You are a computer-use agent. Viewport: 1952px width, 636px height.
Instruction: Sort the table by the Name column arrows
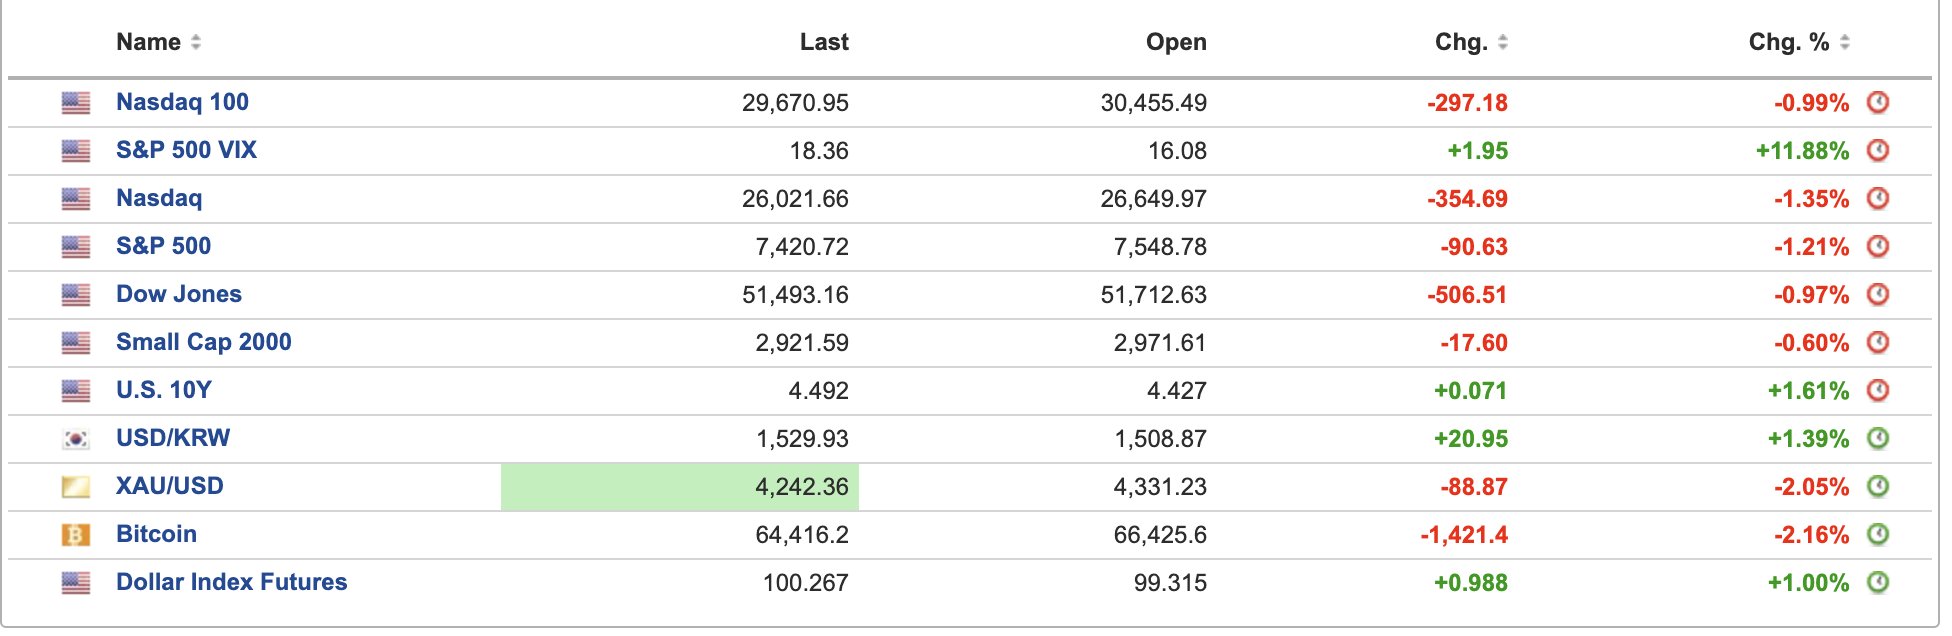click(x=196, y=42)
